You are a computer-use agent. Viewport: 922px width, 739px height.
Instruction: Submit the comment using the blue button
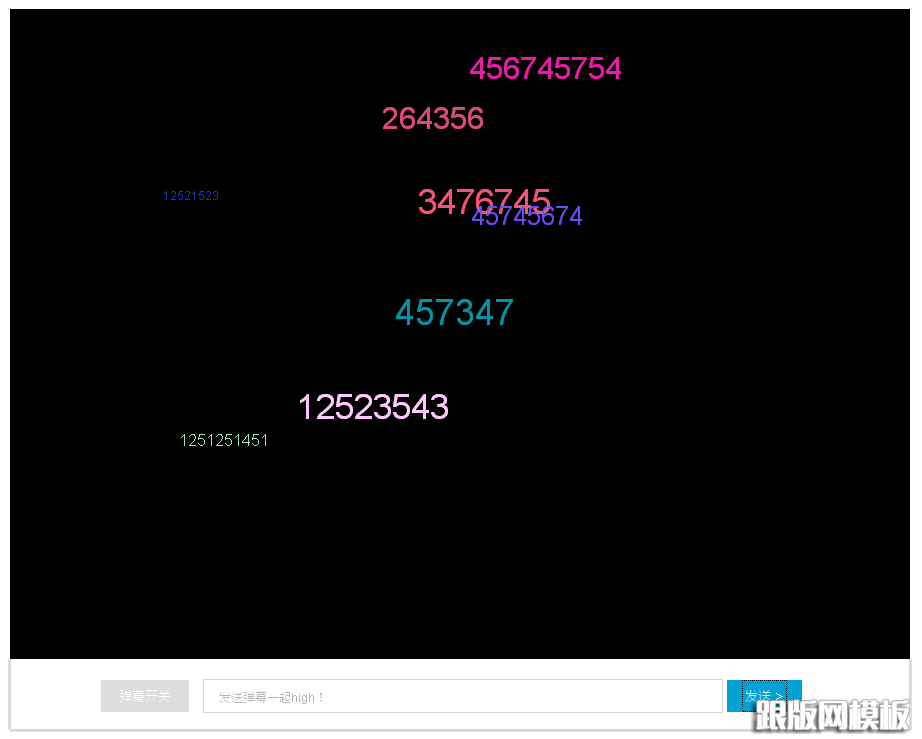tap(763, 695)
